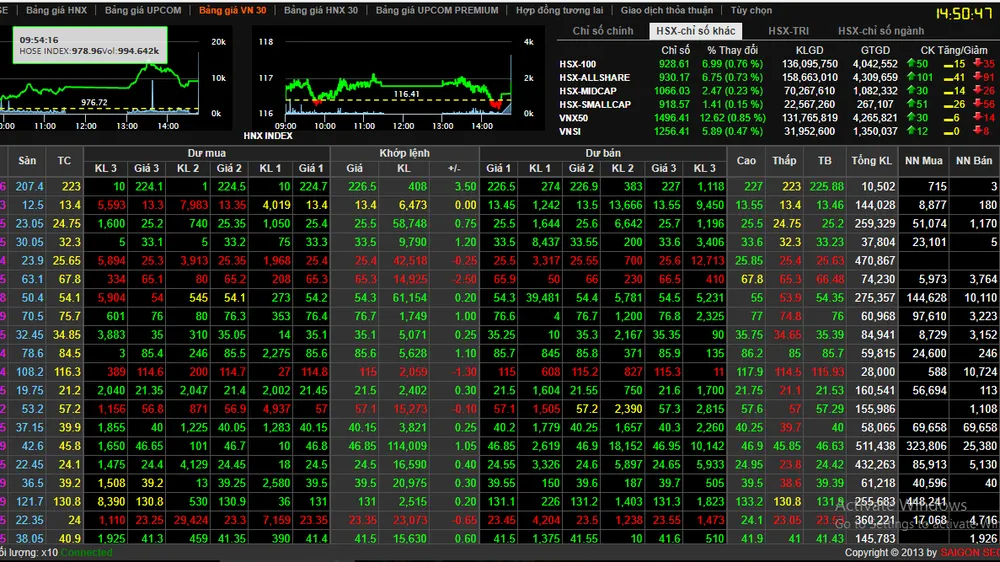
Task: Open Bảng giá UPCOM PREMIUM tab
Action: click(x=437, y=10)
